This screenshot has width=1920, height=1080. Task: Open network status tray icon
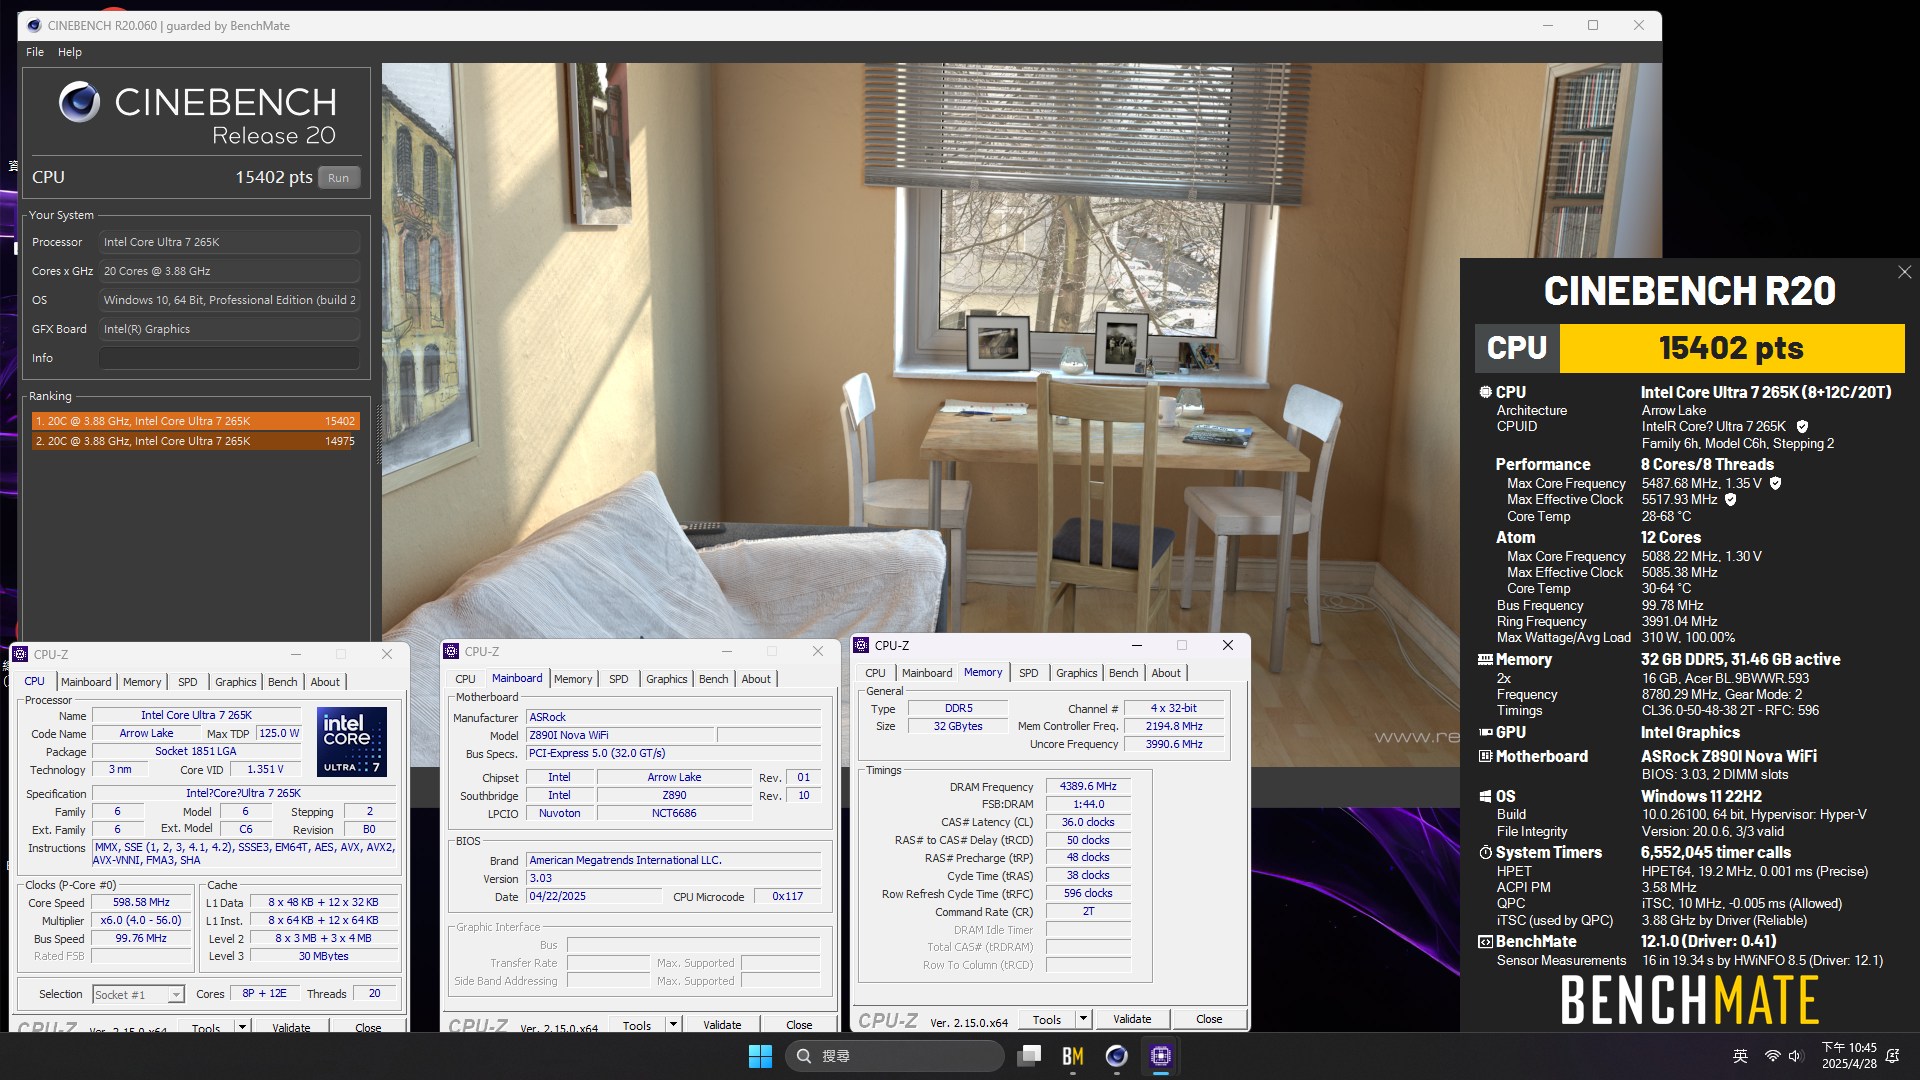click(1772, 1056)
